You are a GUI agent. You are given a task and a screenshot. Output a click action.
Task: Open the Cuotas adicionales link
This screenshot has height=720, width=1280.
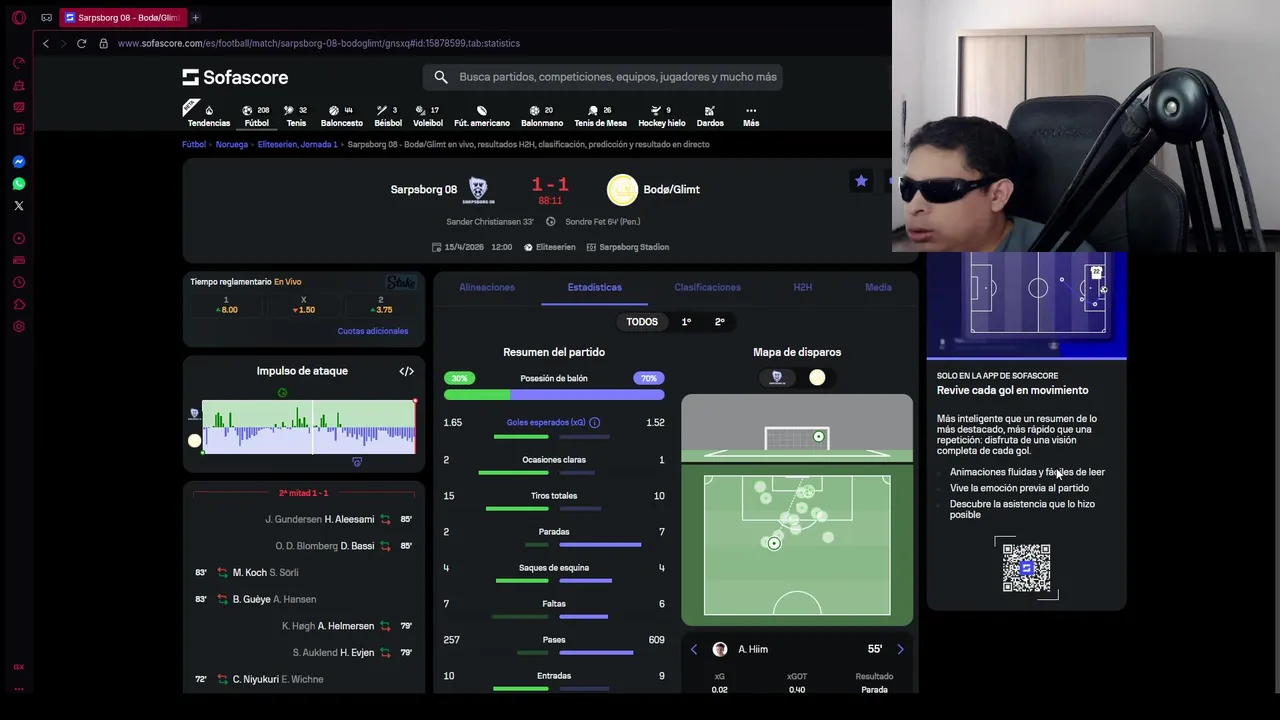click(x=373, y=331)
